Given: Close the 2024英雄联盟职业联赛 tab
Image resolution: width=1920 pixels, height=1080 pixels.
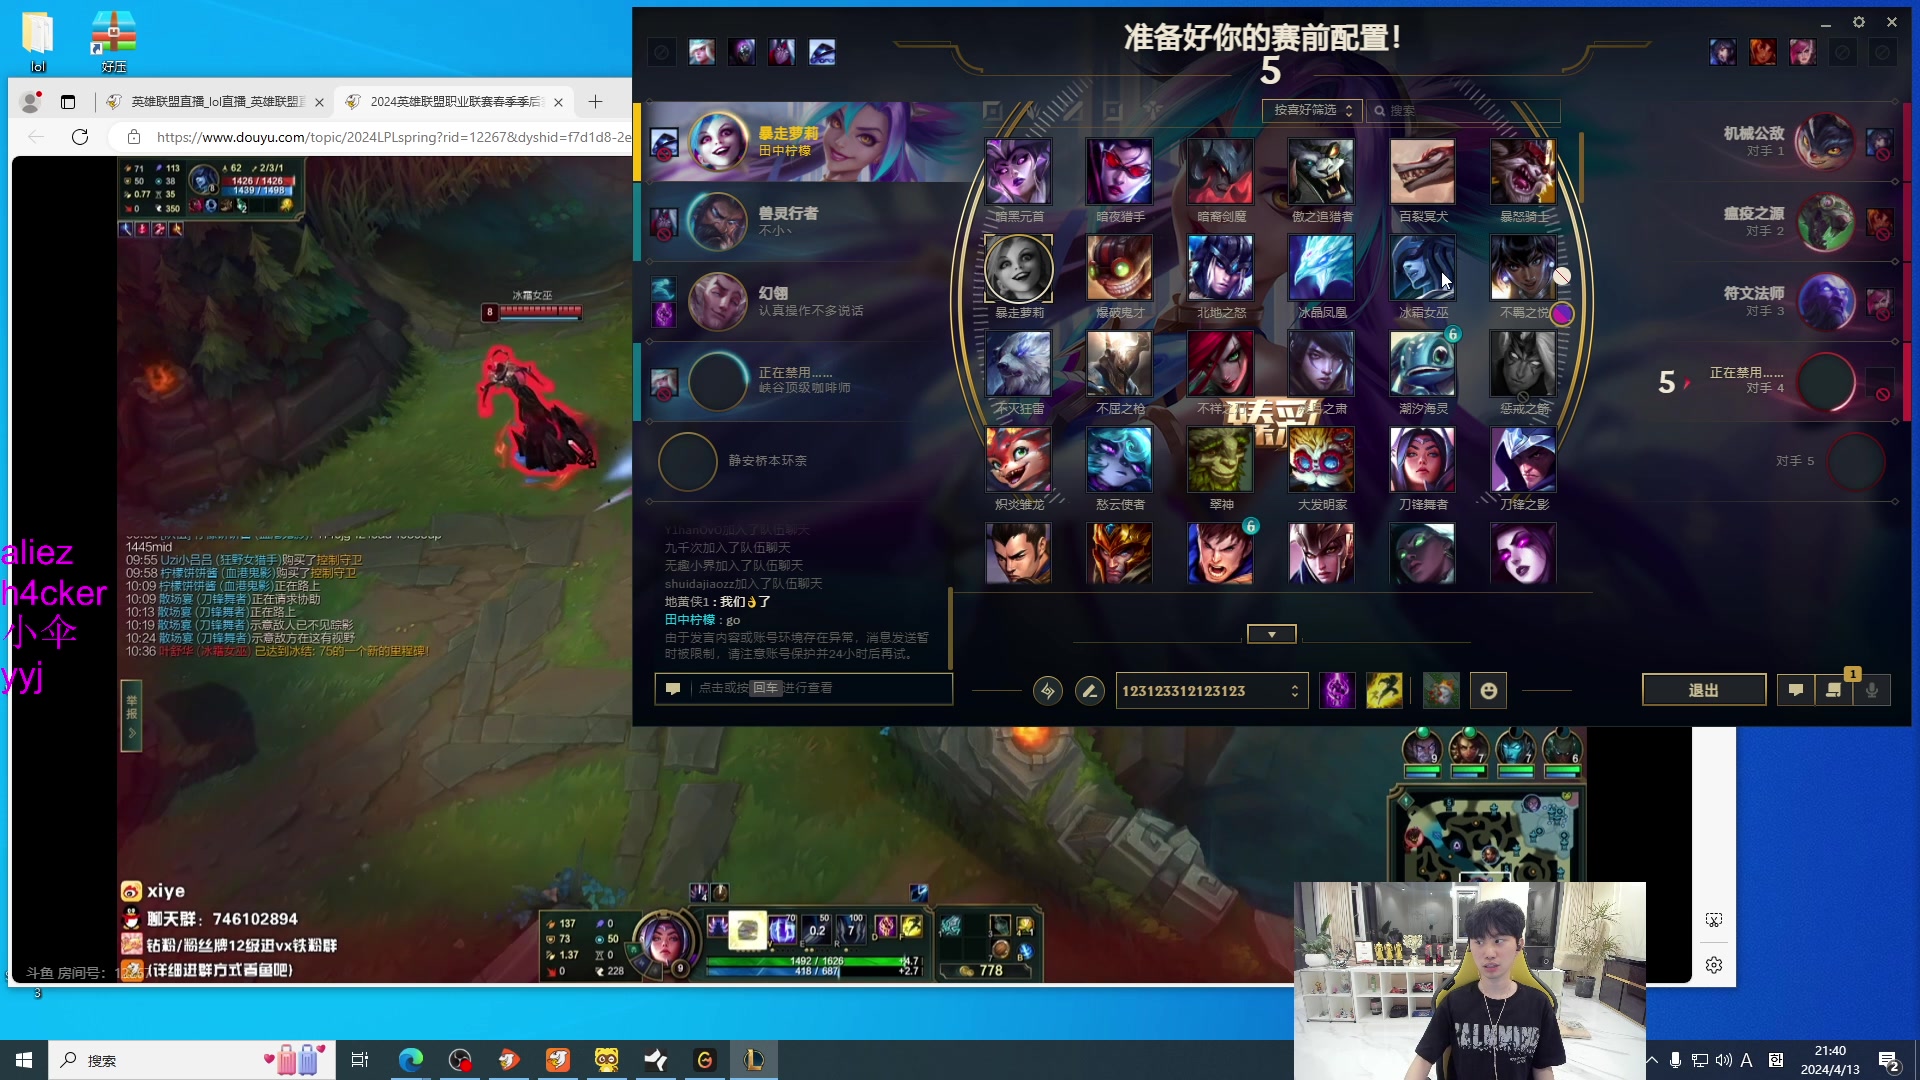Looking at the screenshot, I should (x=558, y=102).
